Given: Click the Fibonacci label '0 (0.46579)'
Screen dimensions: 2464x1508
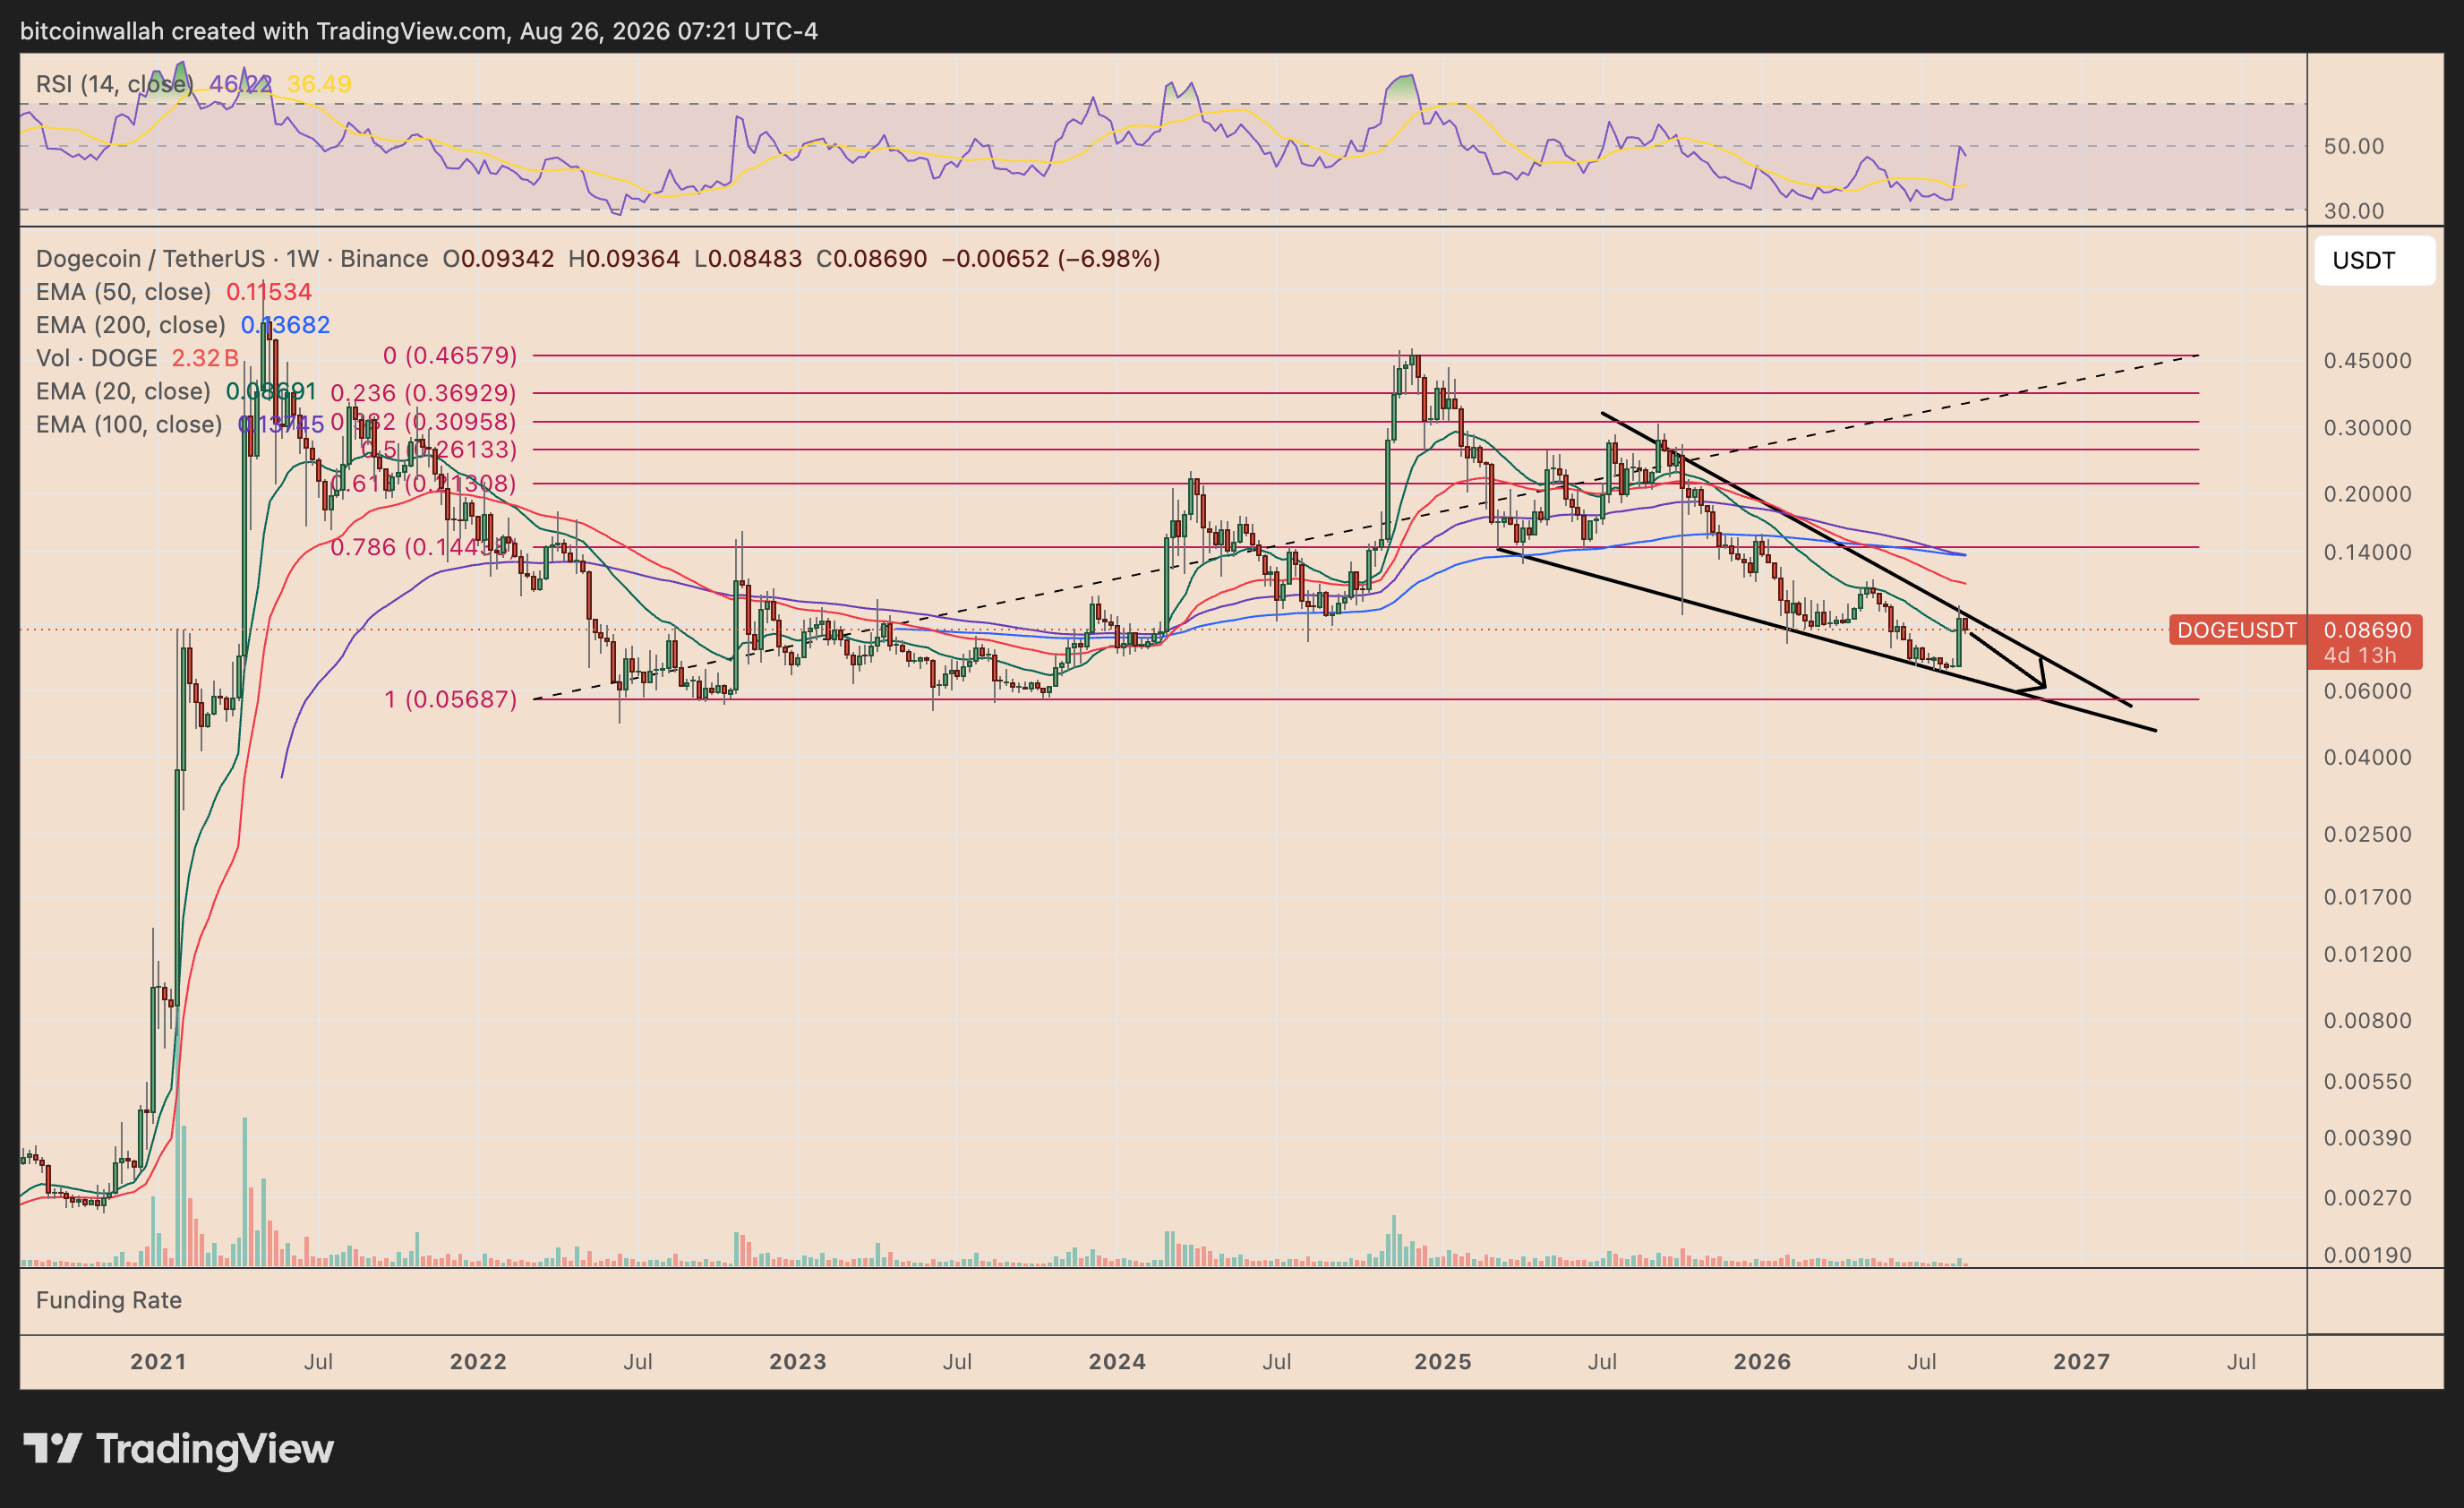Looking at the screenshot, I should tap(450, 356).
